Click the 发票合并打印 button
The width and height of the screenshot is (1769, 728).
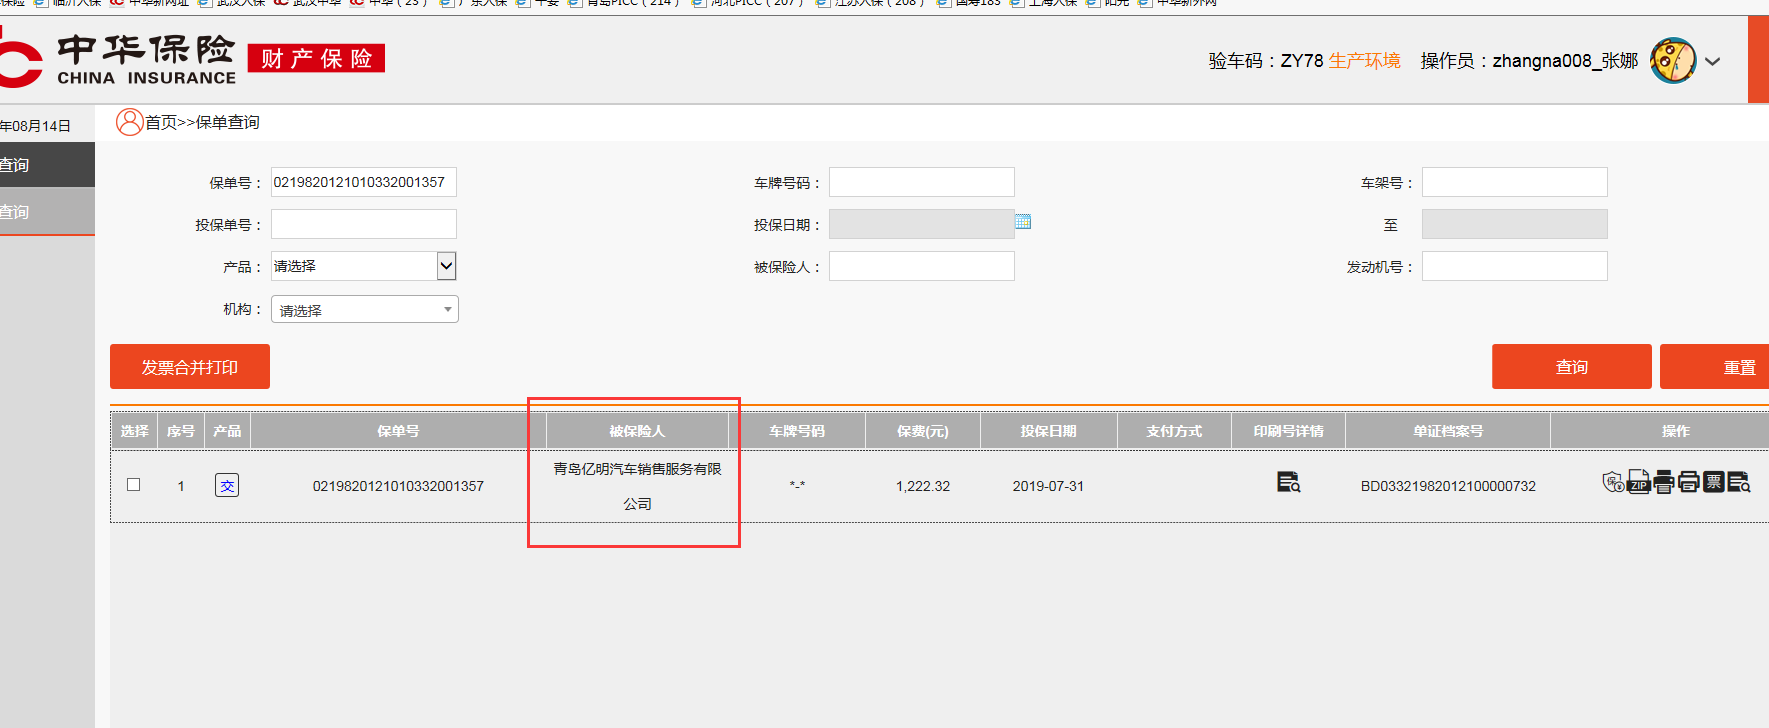190,367
